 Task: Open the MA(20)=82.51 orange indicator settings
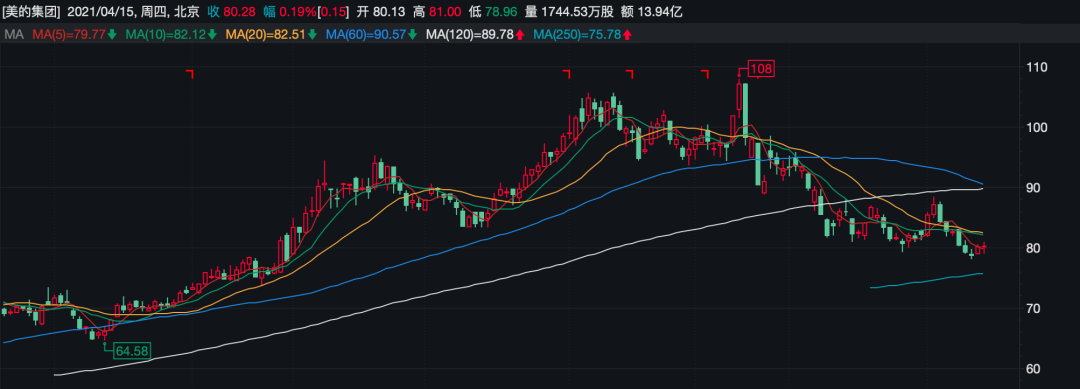pos(267,34)
